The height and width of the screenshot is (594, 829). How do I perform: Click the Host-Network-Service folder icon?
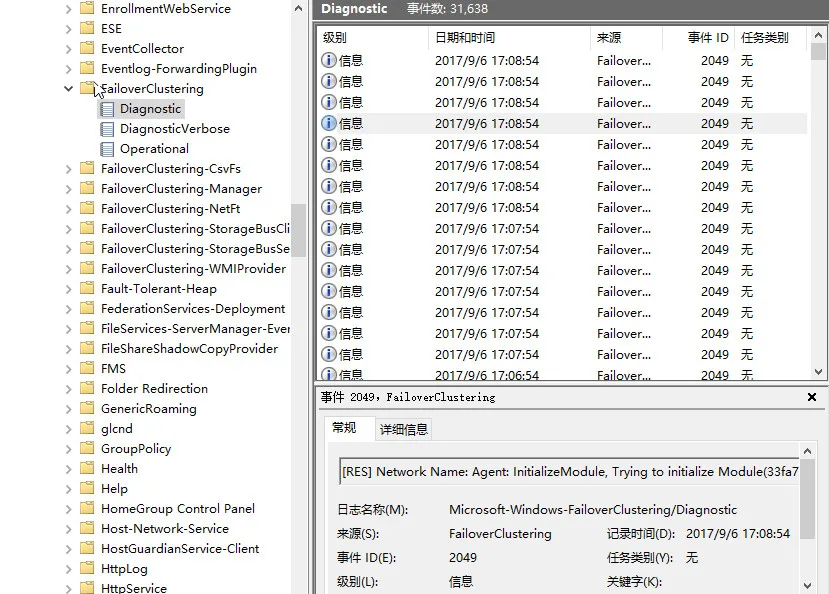point(87,528)
